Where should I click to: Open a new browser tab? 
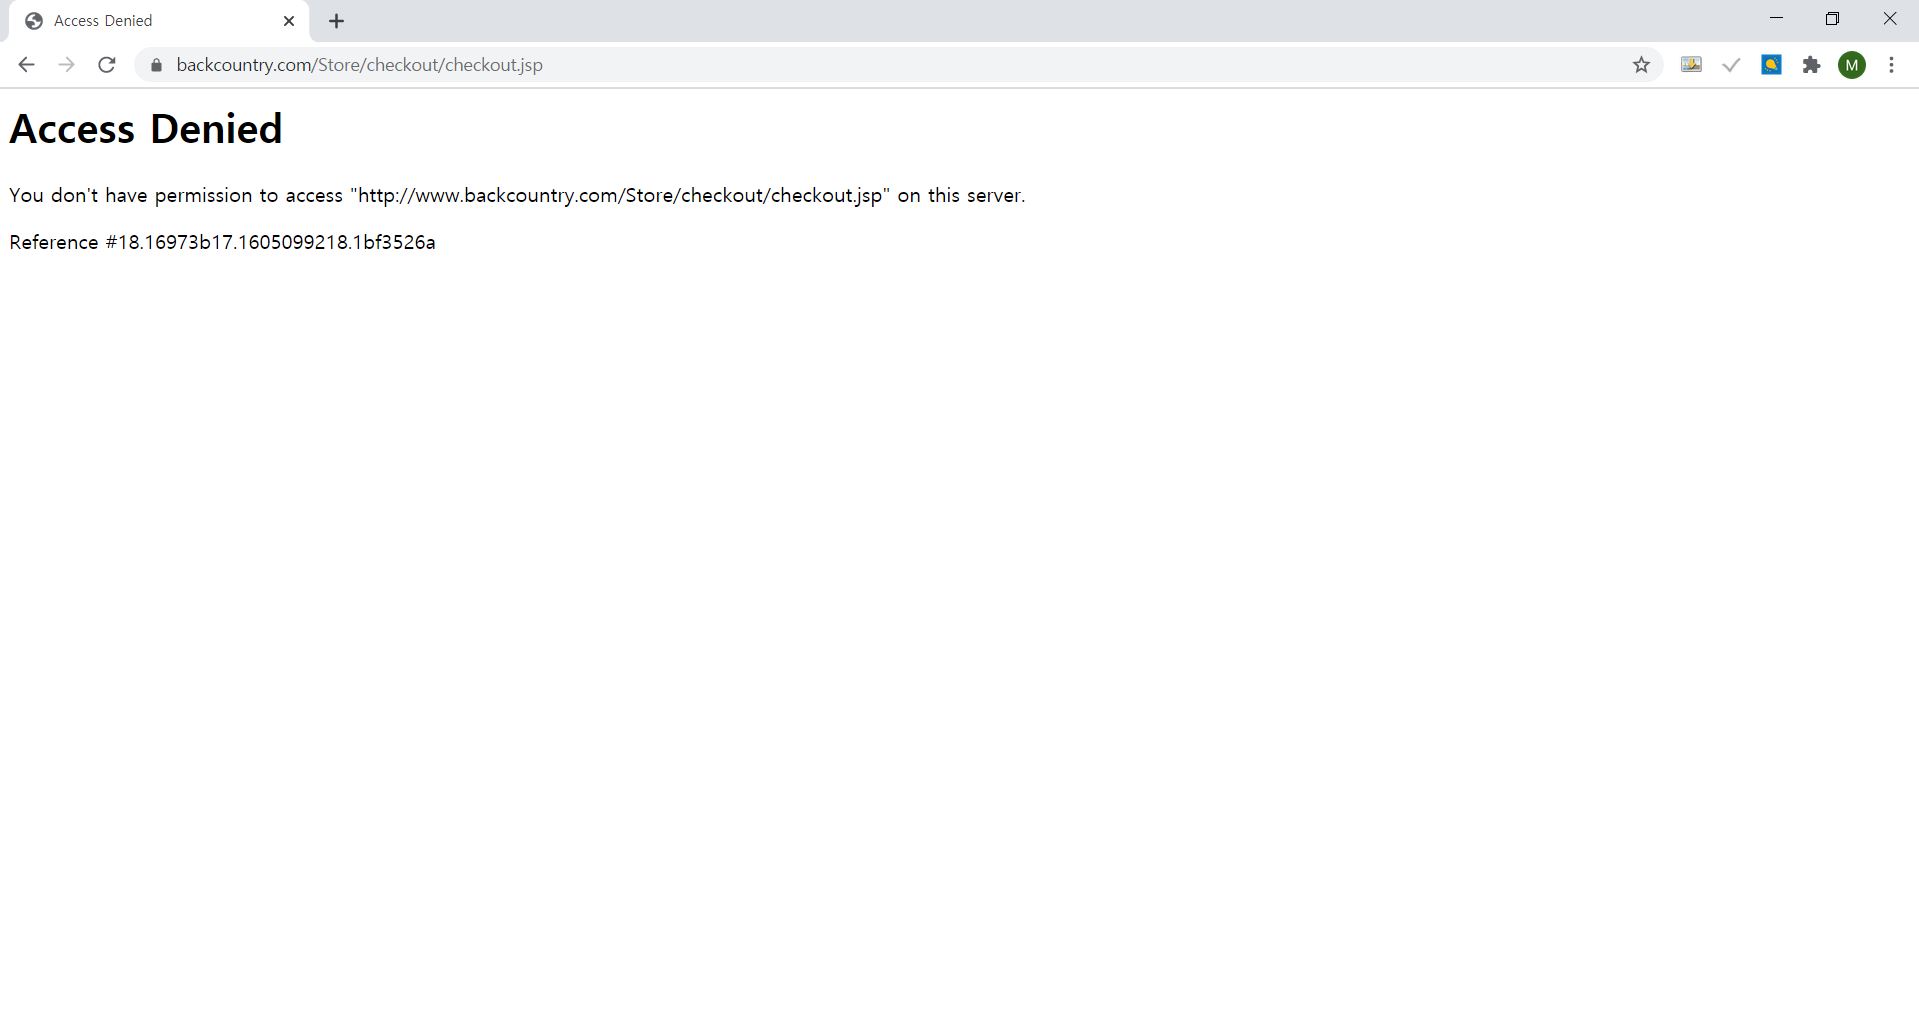click(x=337, y=21)
